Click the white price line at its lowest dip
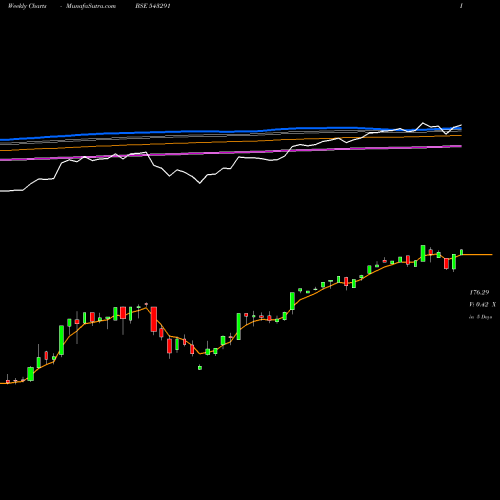500x500 pixels. coord(200,183)
